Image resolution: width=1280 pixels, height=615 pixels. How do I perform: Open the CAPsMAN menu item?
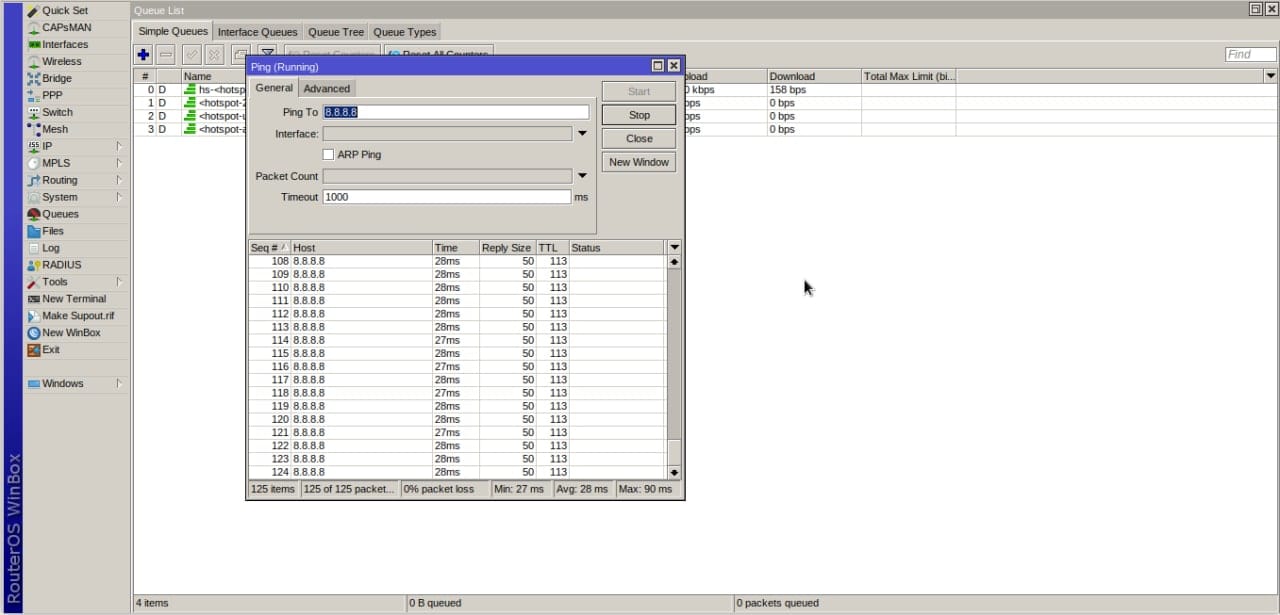click(x=67, y=27)
